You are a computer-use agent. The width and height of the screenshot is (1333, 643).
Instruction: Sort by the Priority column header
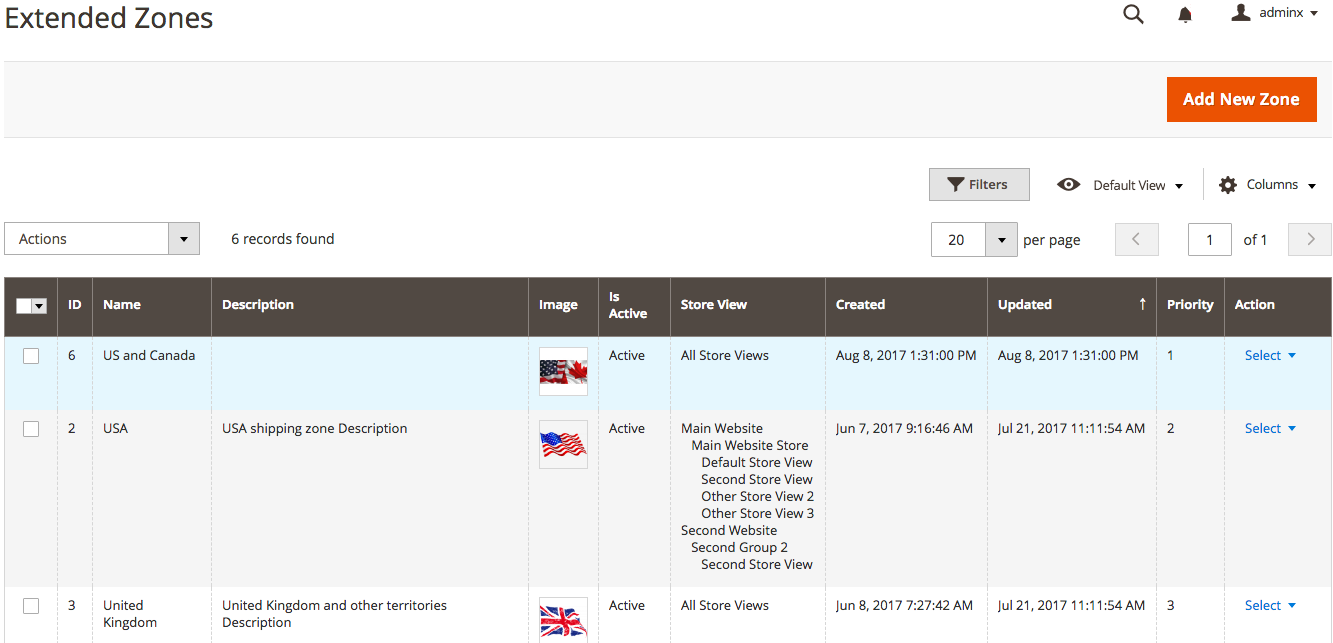[1190, 305]
